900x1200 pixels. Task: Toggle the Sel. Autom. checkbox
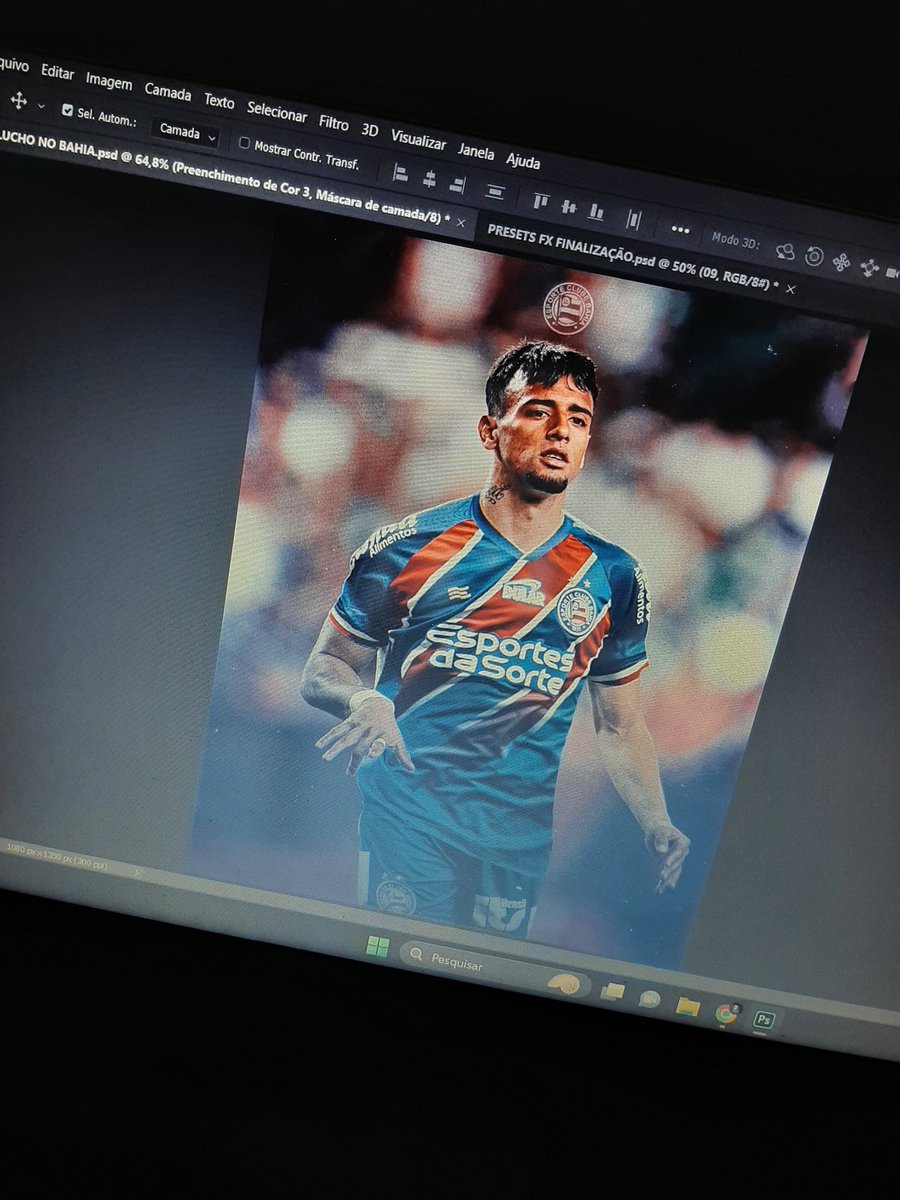point(68,111)
